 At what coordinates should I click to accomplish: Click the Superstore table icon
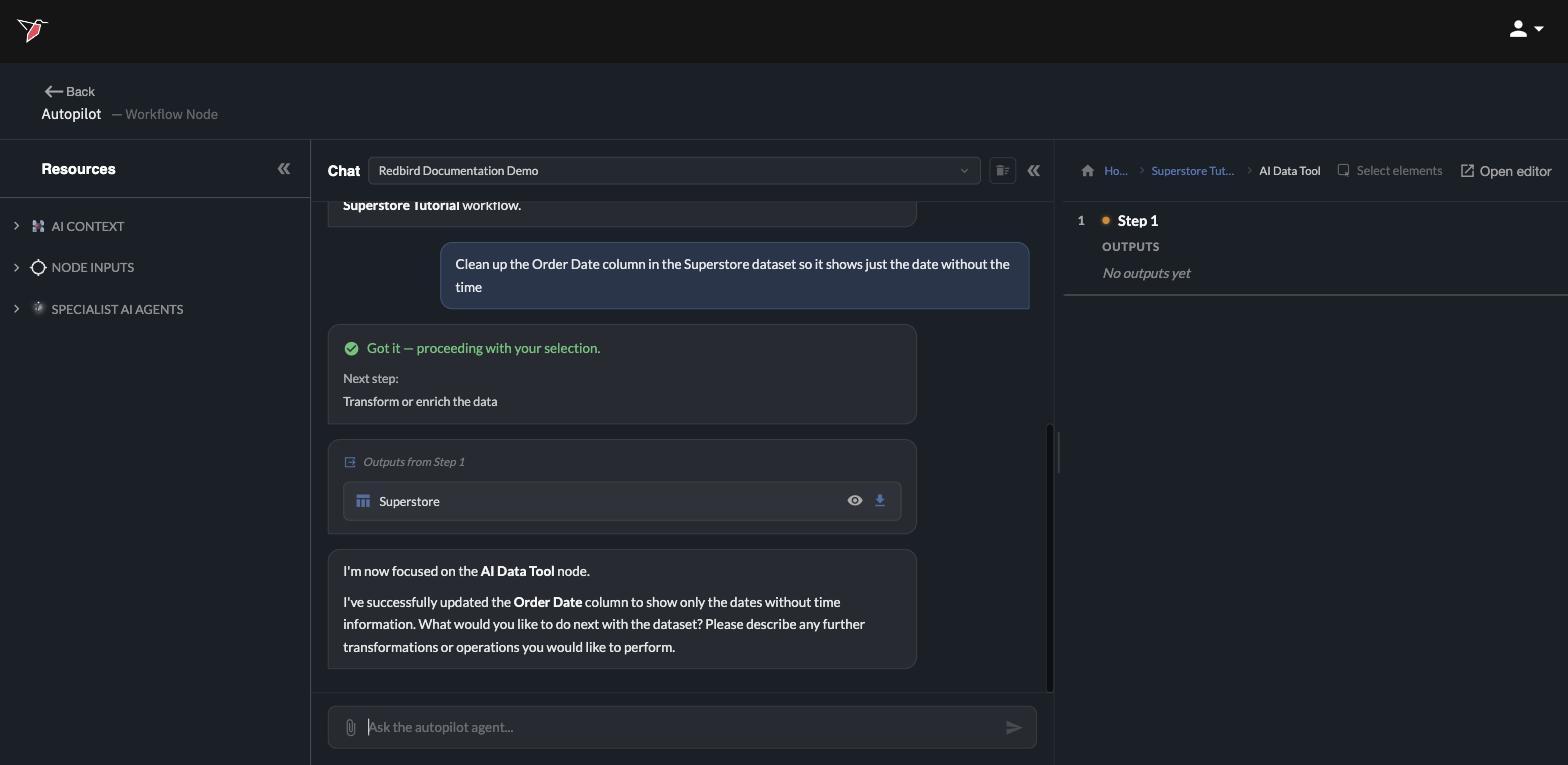pyautogui.click(x=363, y=501)
